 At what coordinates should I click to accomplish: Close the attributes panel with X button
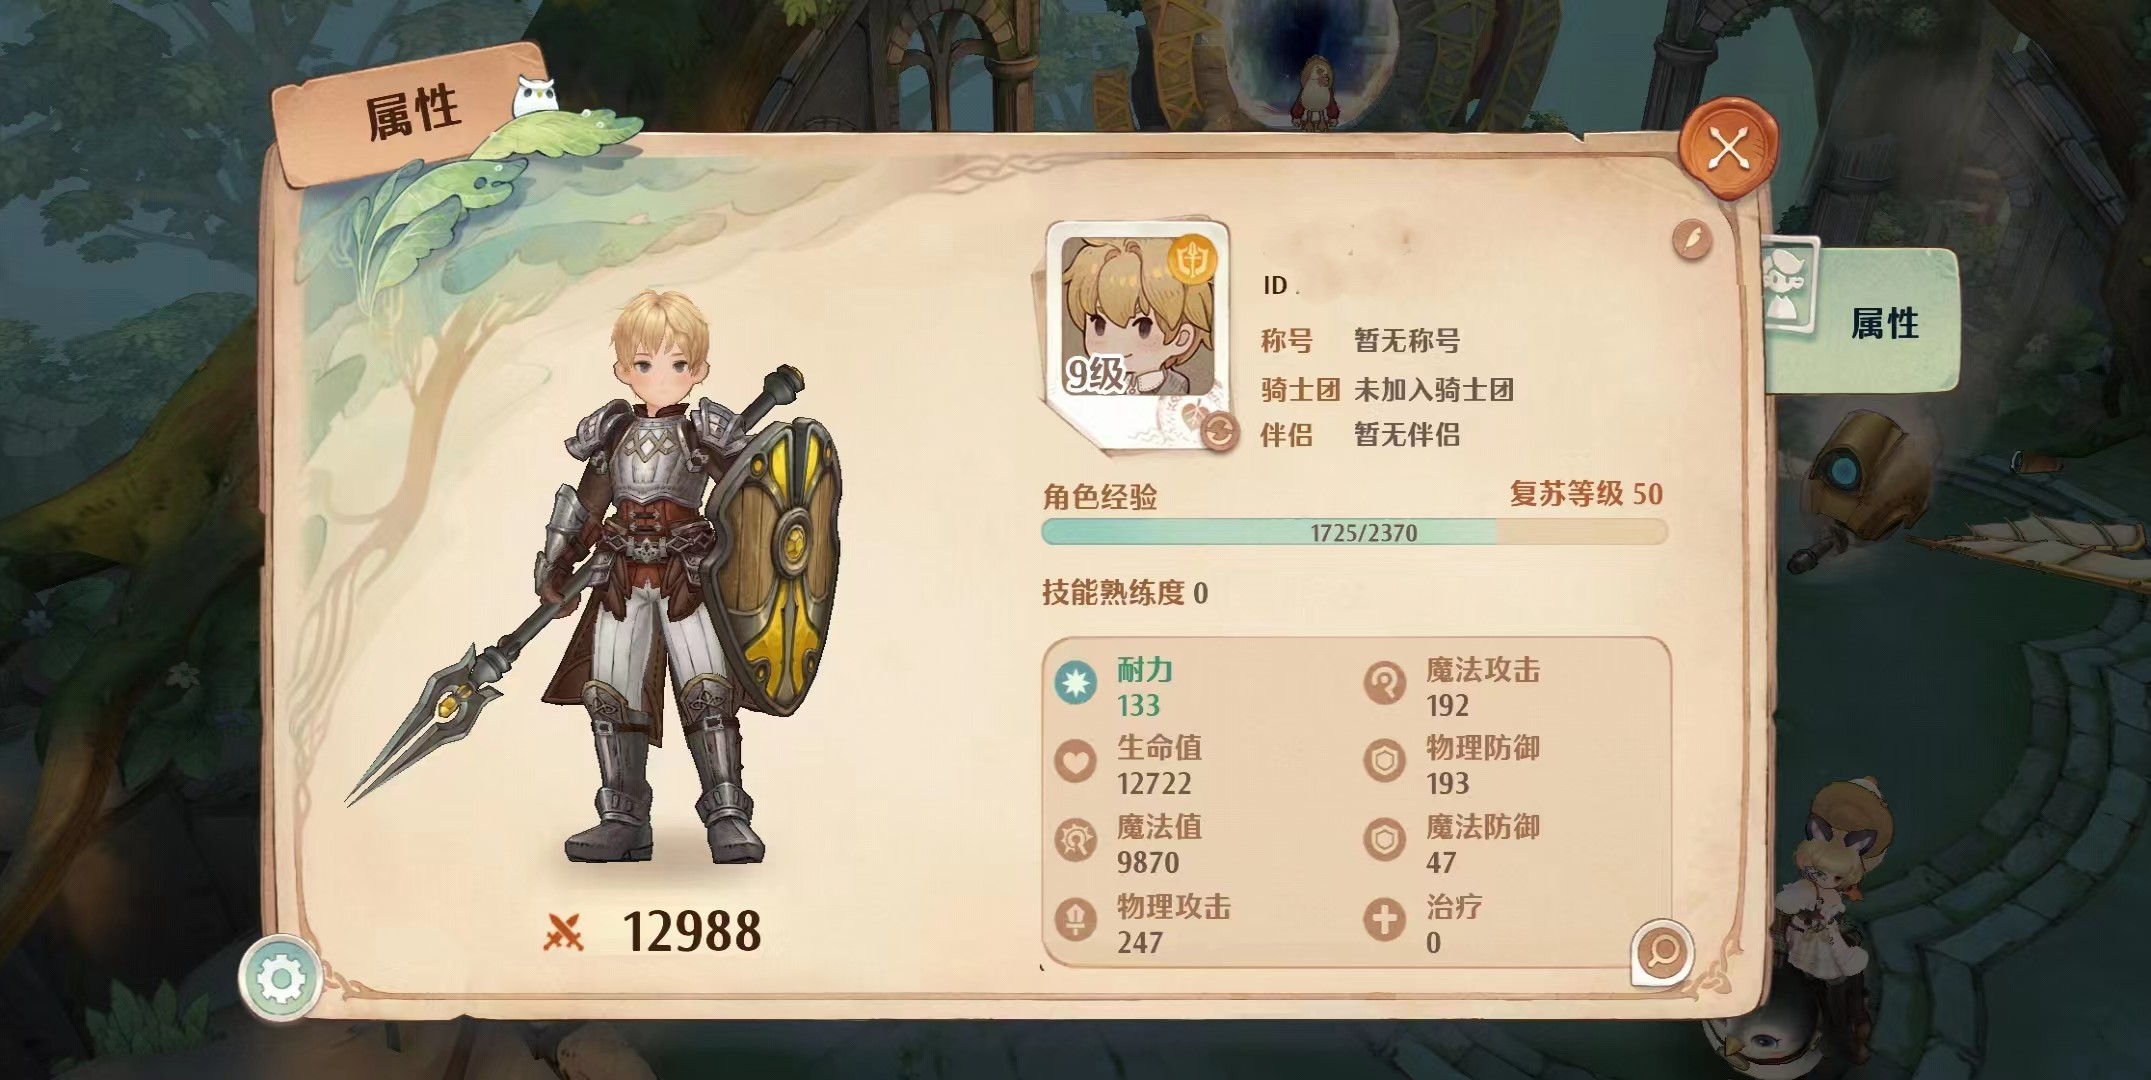point(1728,150)
